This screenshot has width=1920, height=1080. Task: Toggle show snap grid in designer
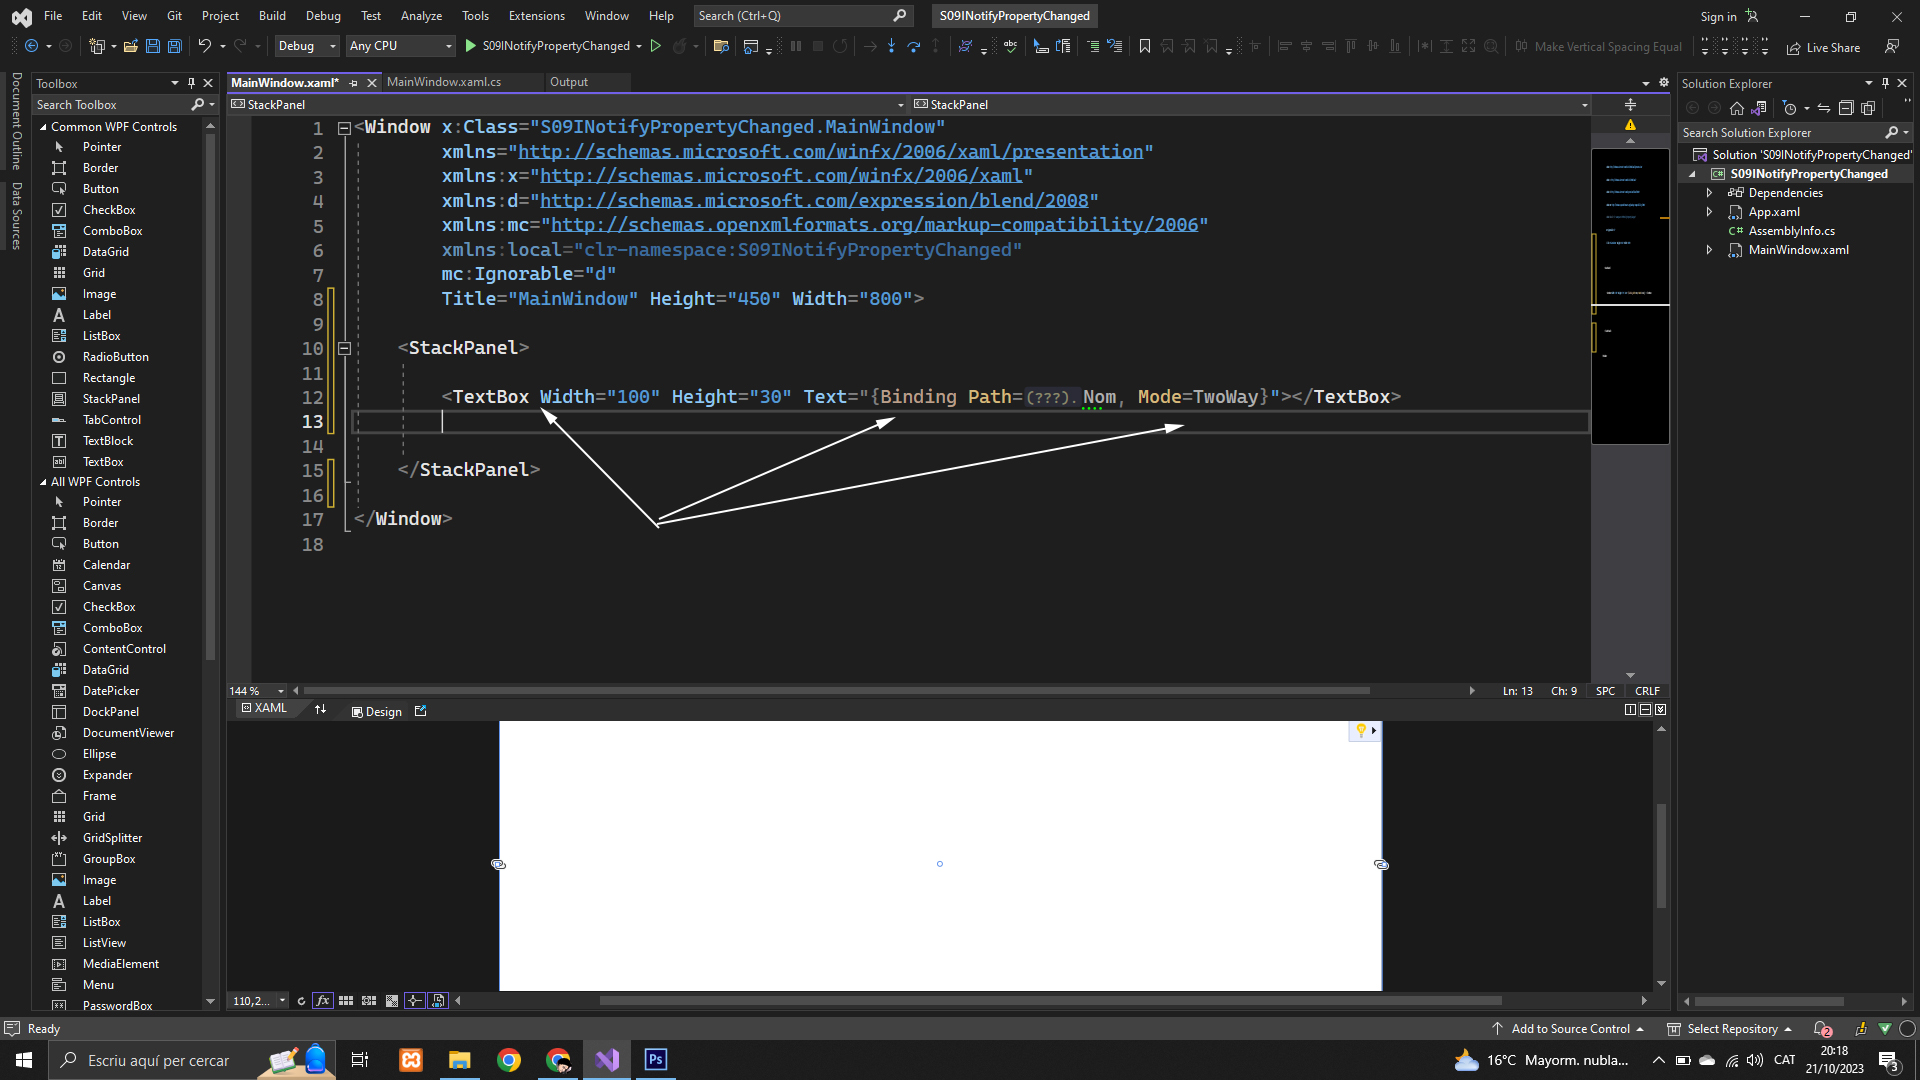point(346,1001)
